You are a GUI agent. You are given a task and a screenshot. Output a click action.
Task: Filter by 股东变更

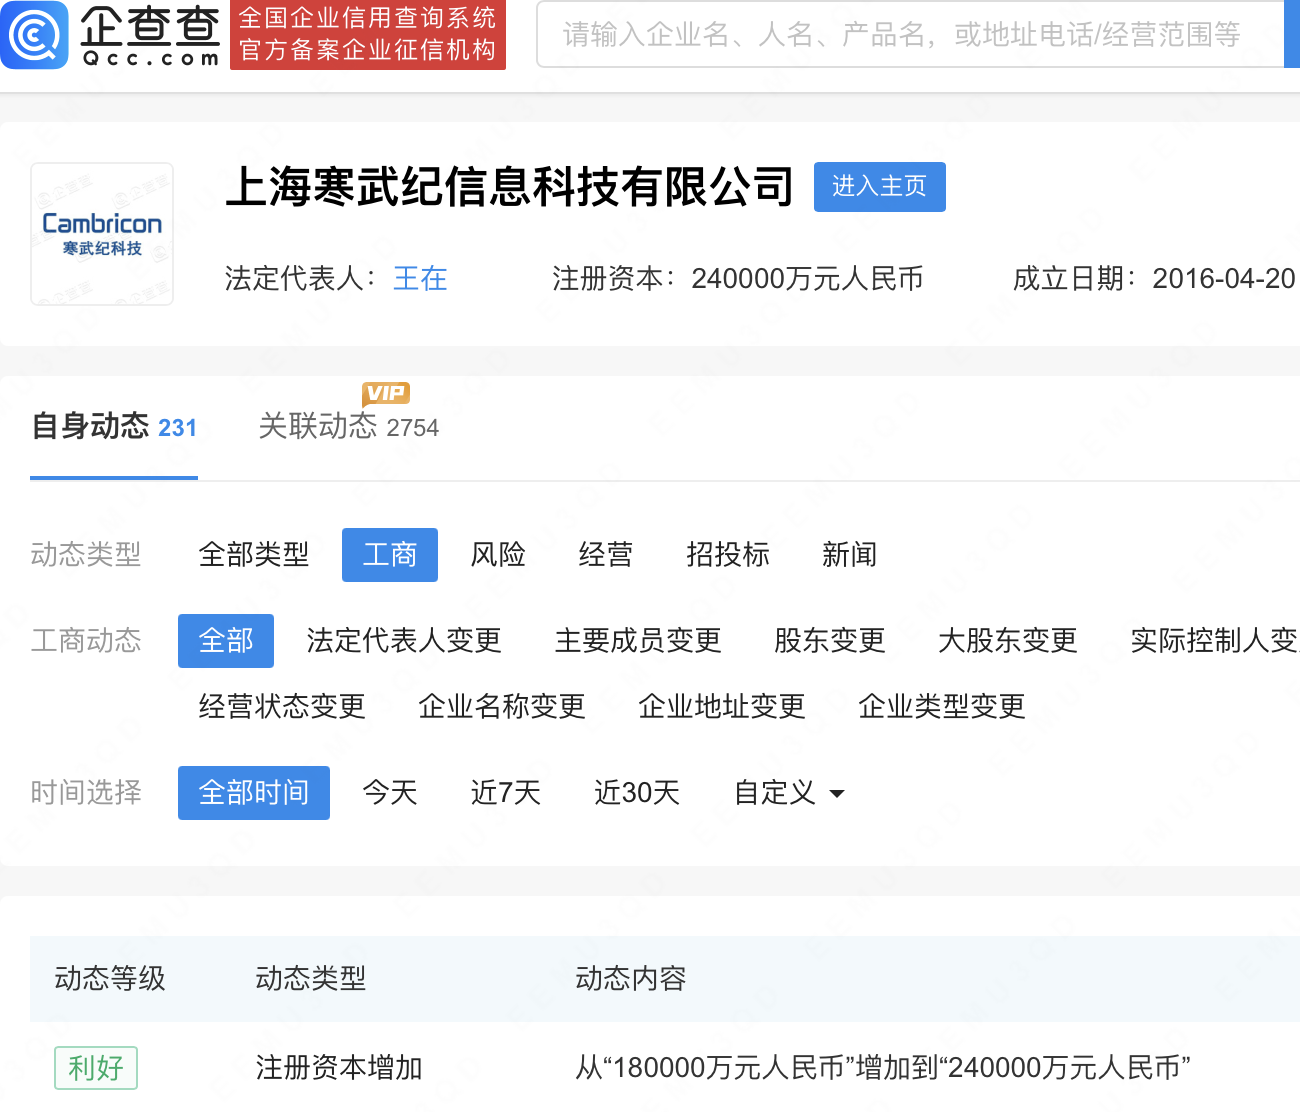[830, 641]
